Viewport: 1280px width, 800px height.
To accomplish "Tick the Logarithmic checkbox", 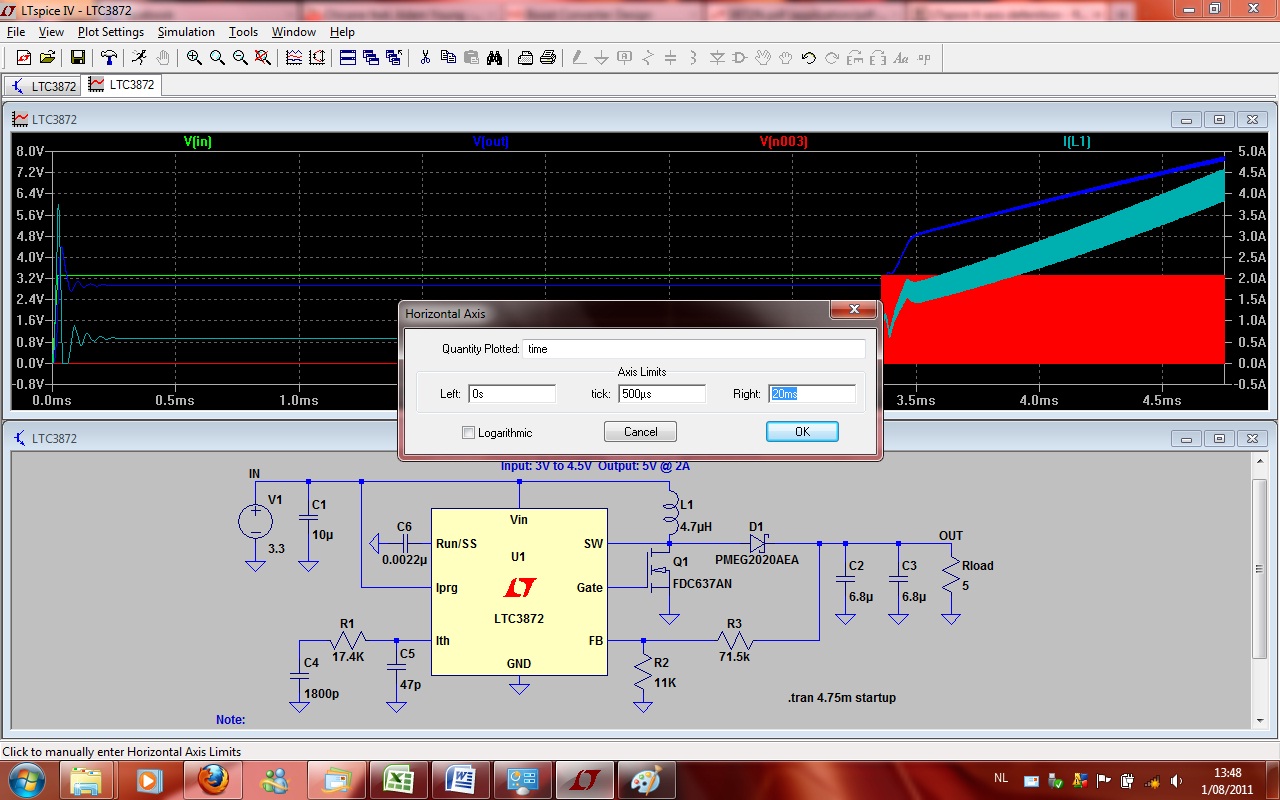I will point(468,433).
